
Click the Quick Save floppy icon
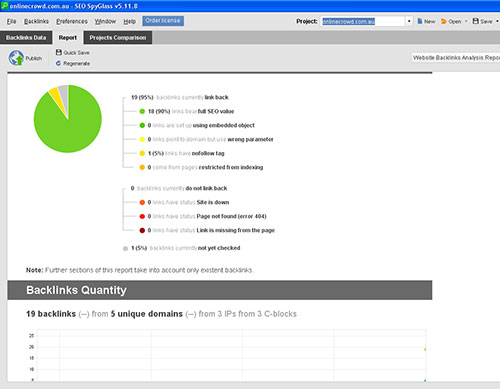click(x=59, y=52)
